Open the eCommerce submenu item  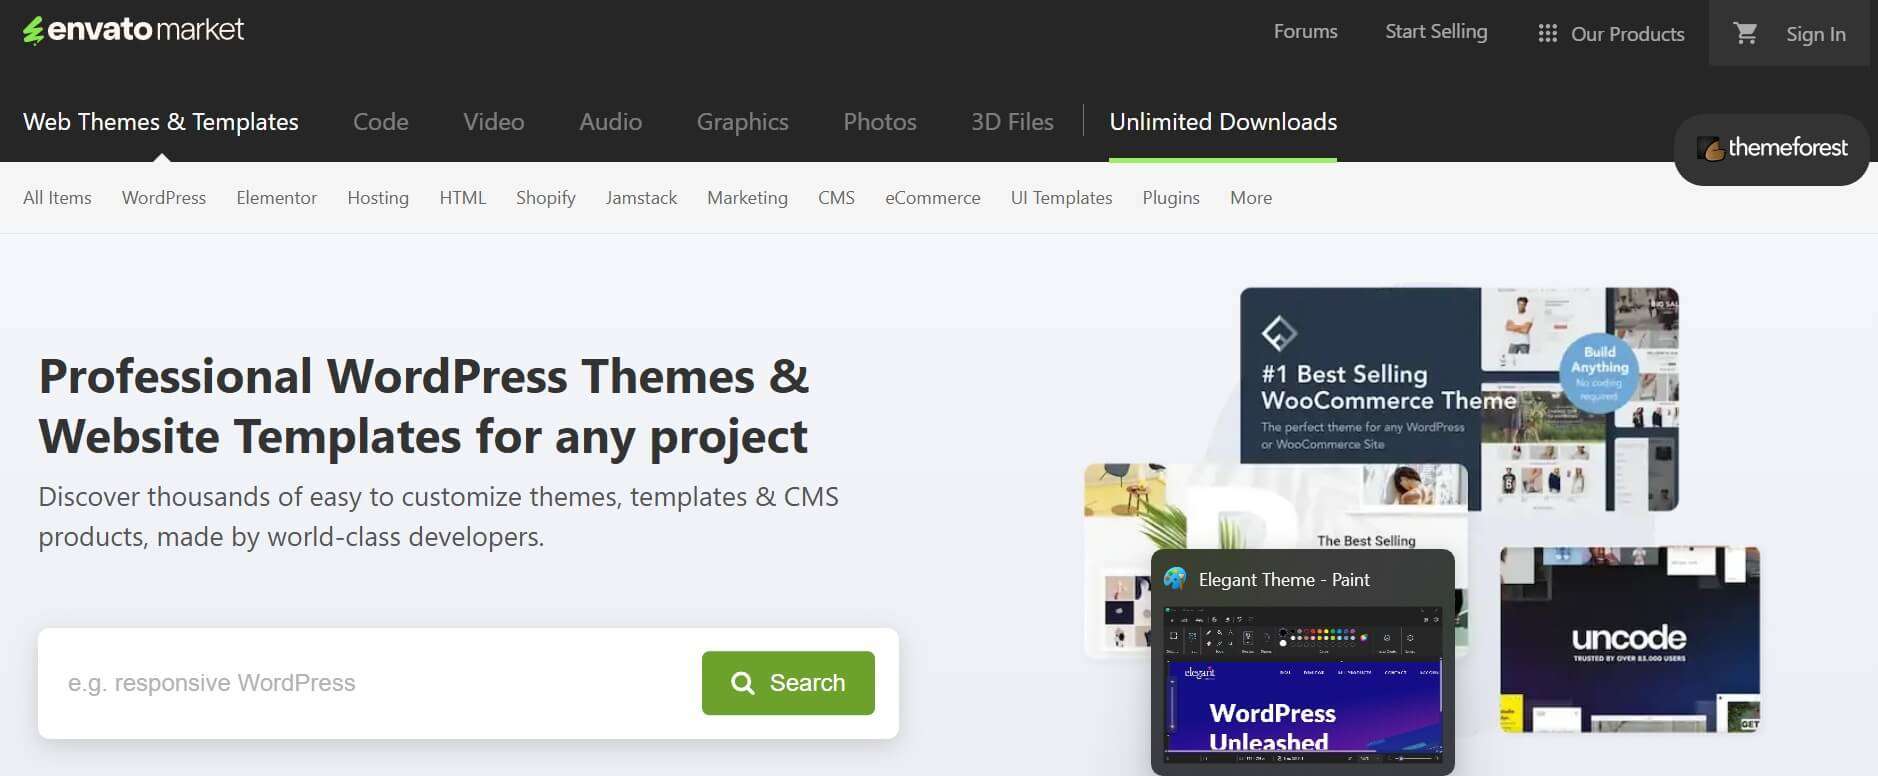933,198
